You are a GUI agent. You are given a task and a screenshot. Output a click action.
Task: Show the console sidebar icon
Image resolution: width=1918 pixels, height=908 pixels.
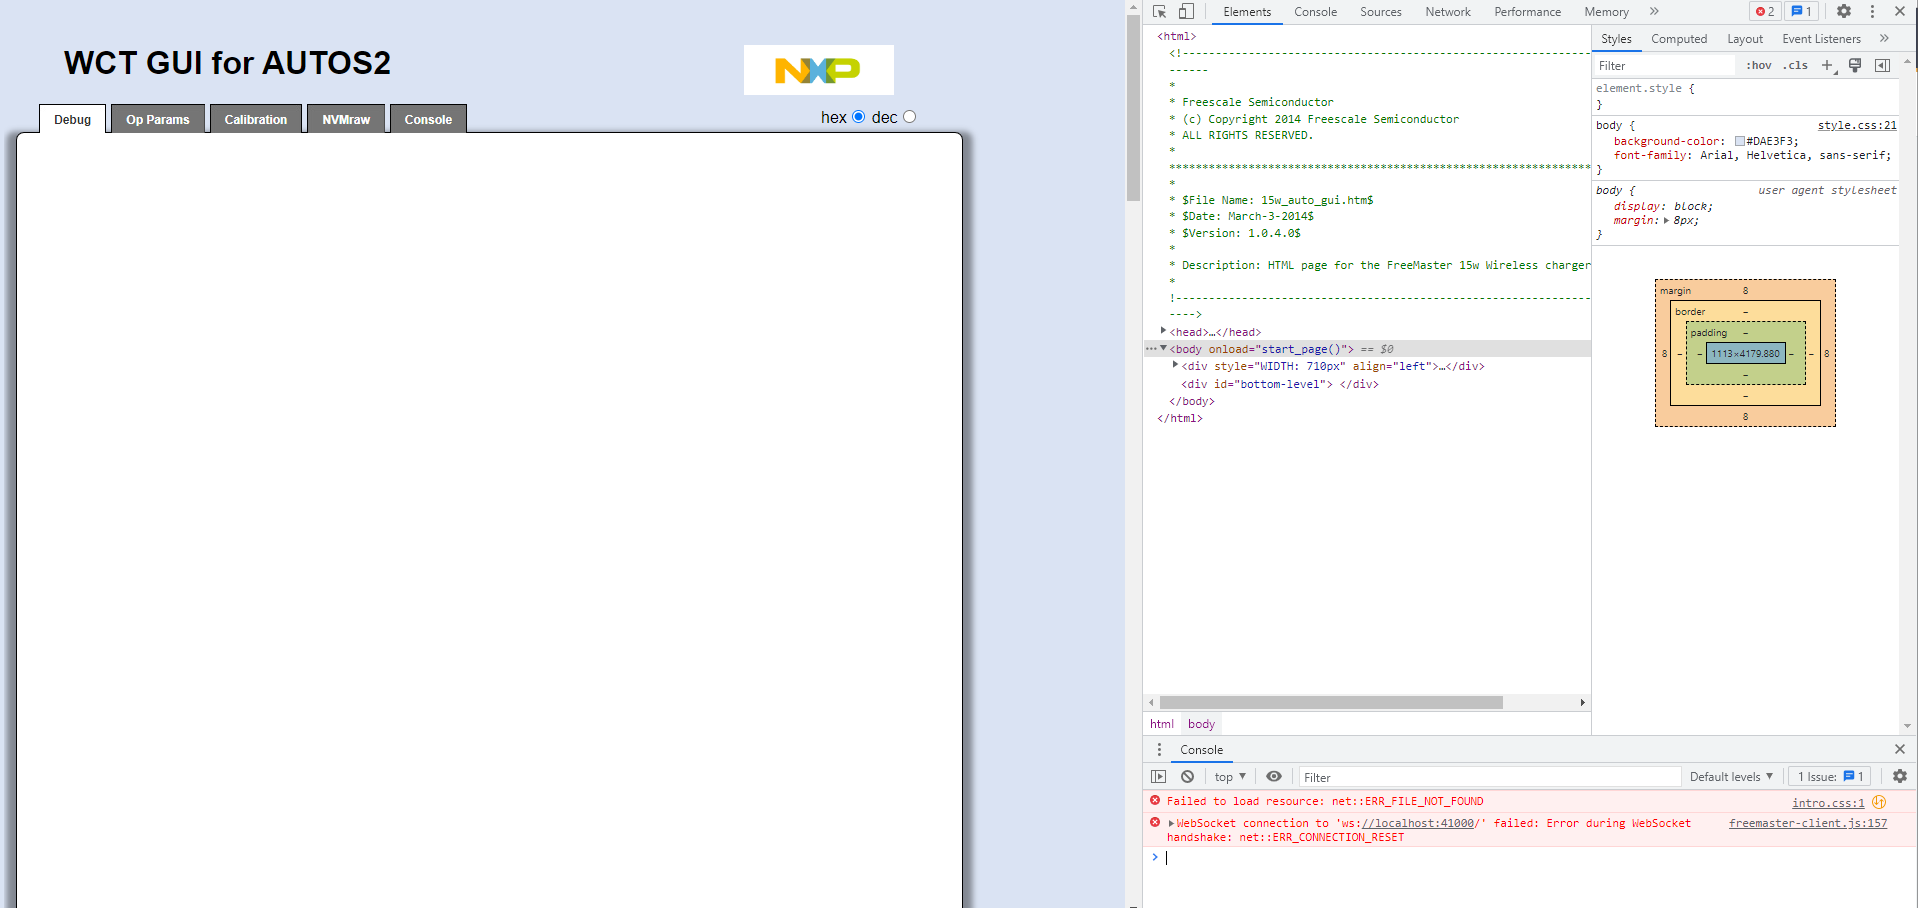(x=1158, y=776)
